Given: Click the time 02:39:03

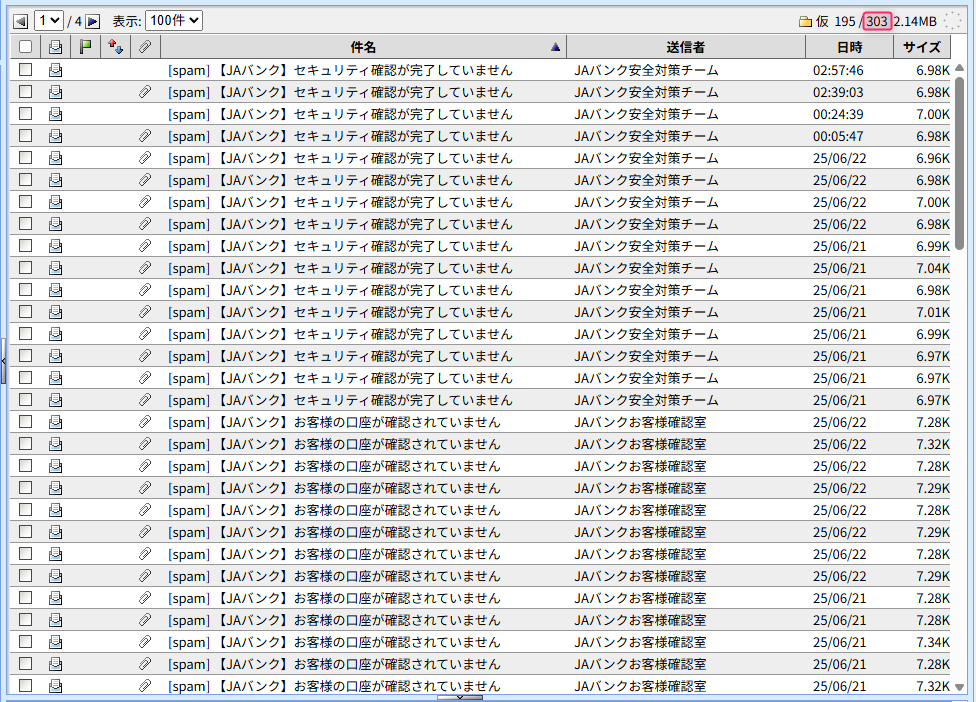Looking at the screenshot, I should tap(838, 93).
